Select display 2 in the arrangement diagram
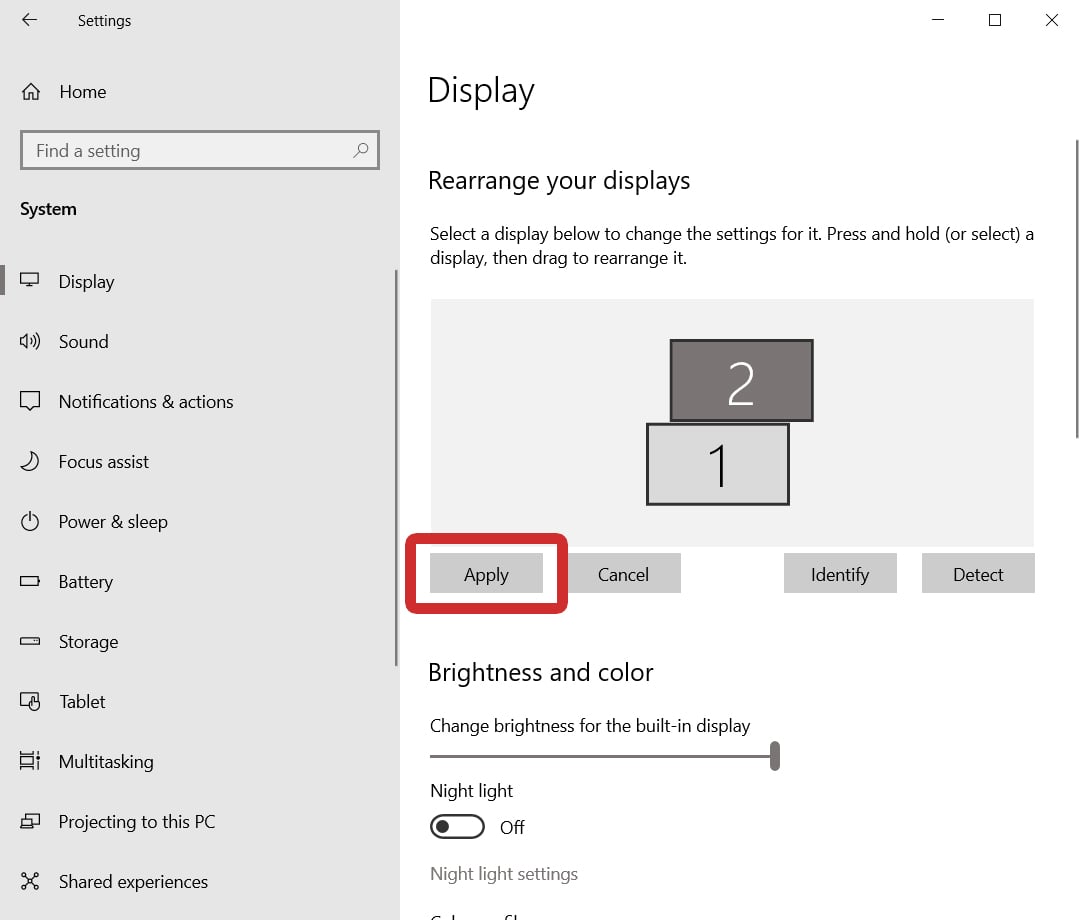Image resolution: width=1081 pixels, height=920 pixels. 741,380
